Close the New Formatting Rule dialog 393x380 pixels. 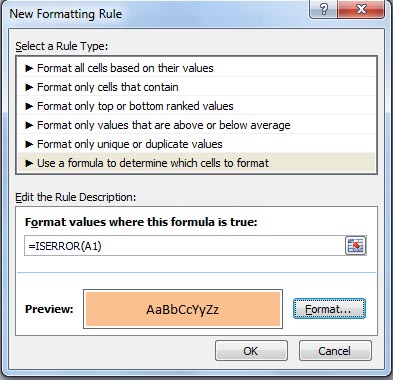(361, 9)
